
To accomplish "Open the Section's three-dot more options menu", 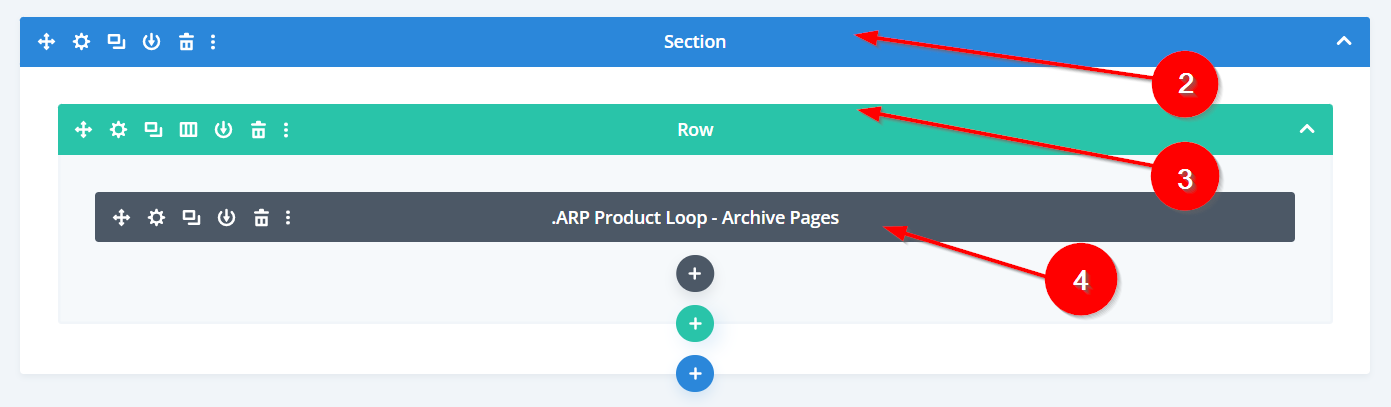I will (x=213, y=42).
